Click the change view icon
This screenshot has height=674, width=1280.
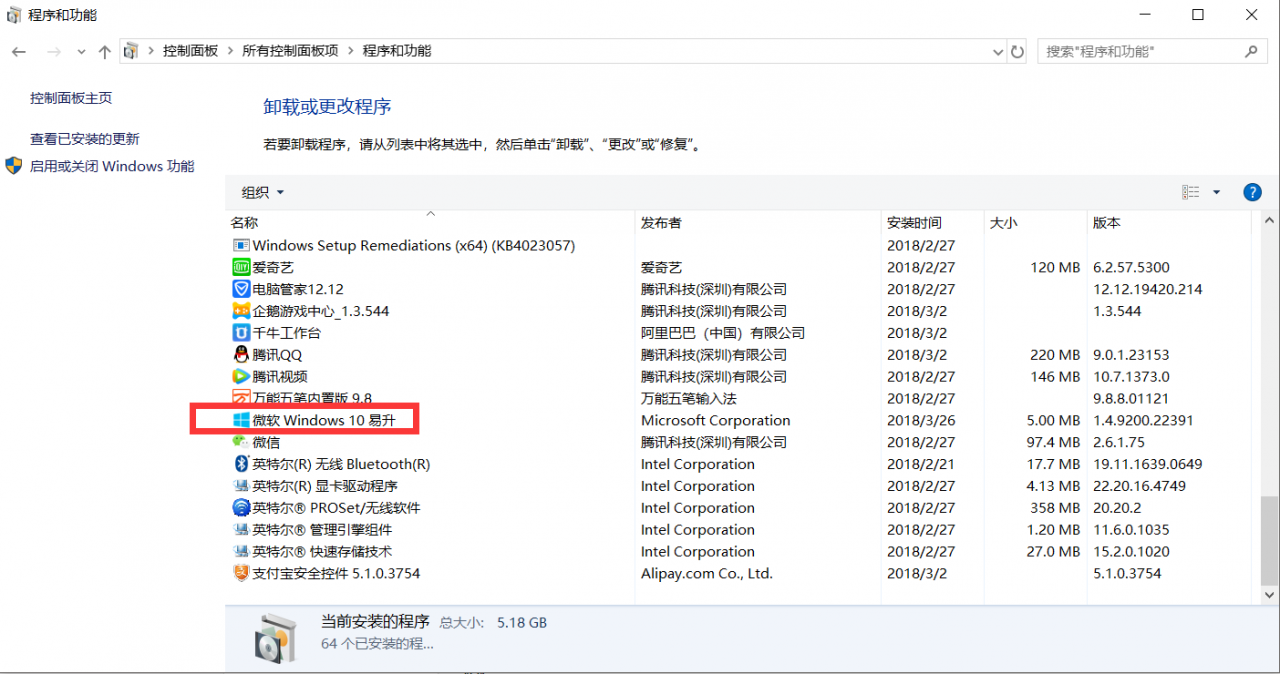pos(1191,192)
